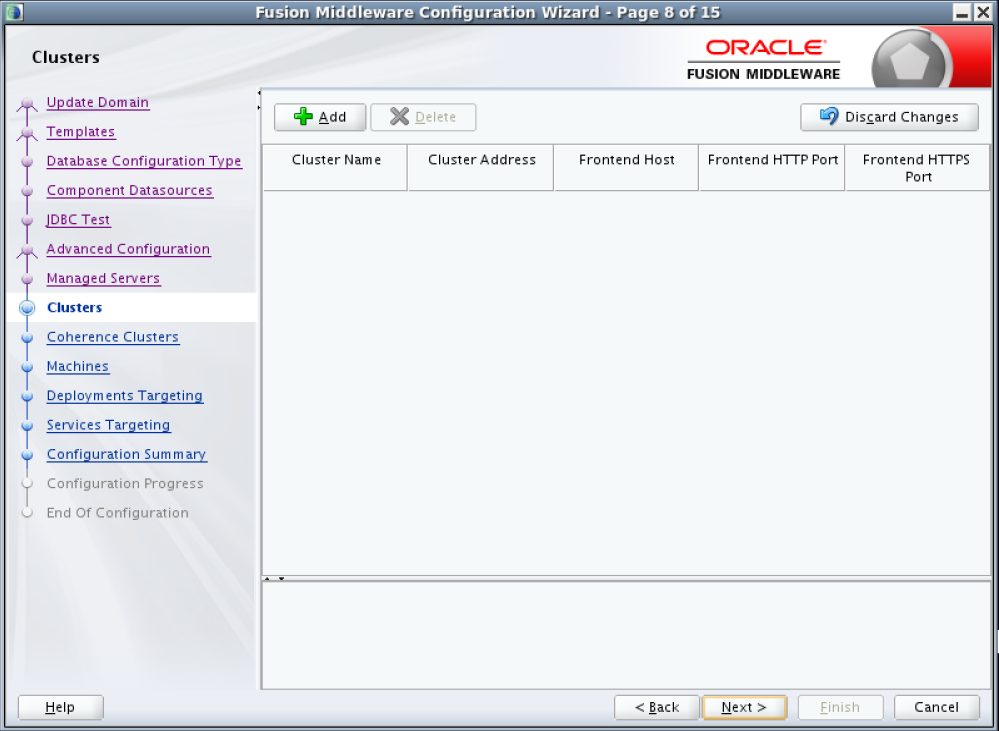999x731 pixels.
Task: Click the Coherence Clusters step bullet
Action: point(27,337)
